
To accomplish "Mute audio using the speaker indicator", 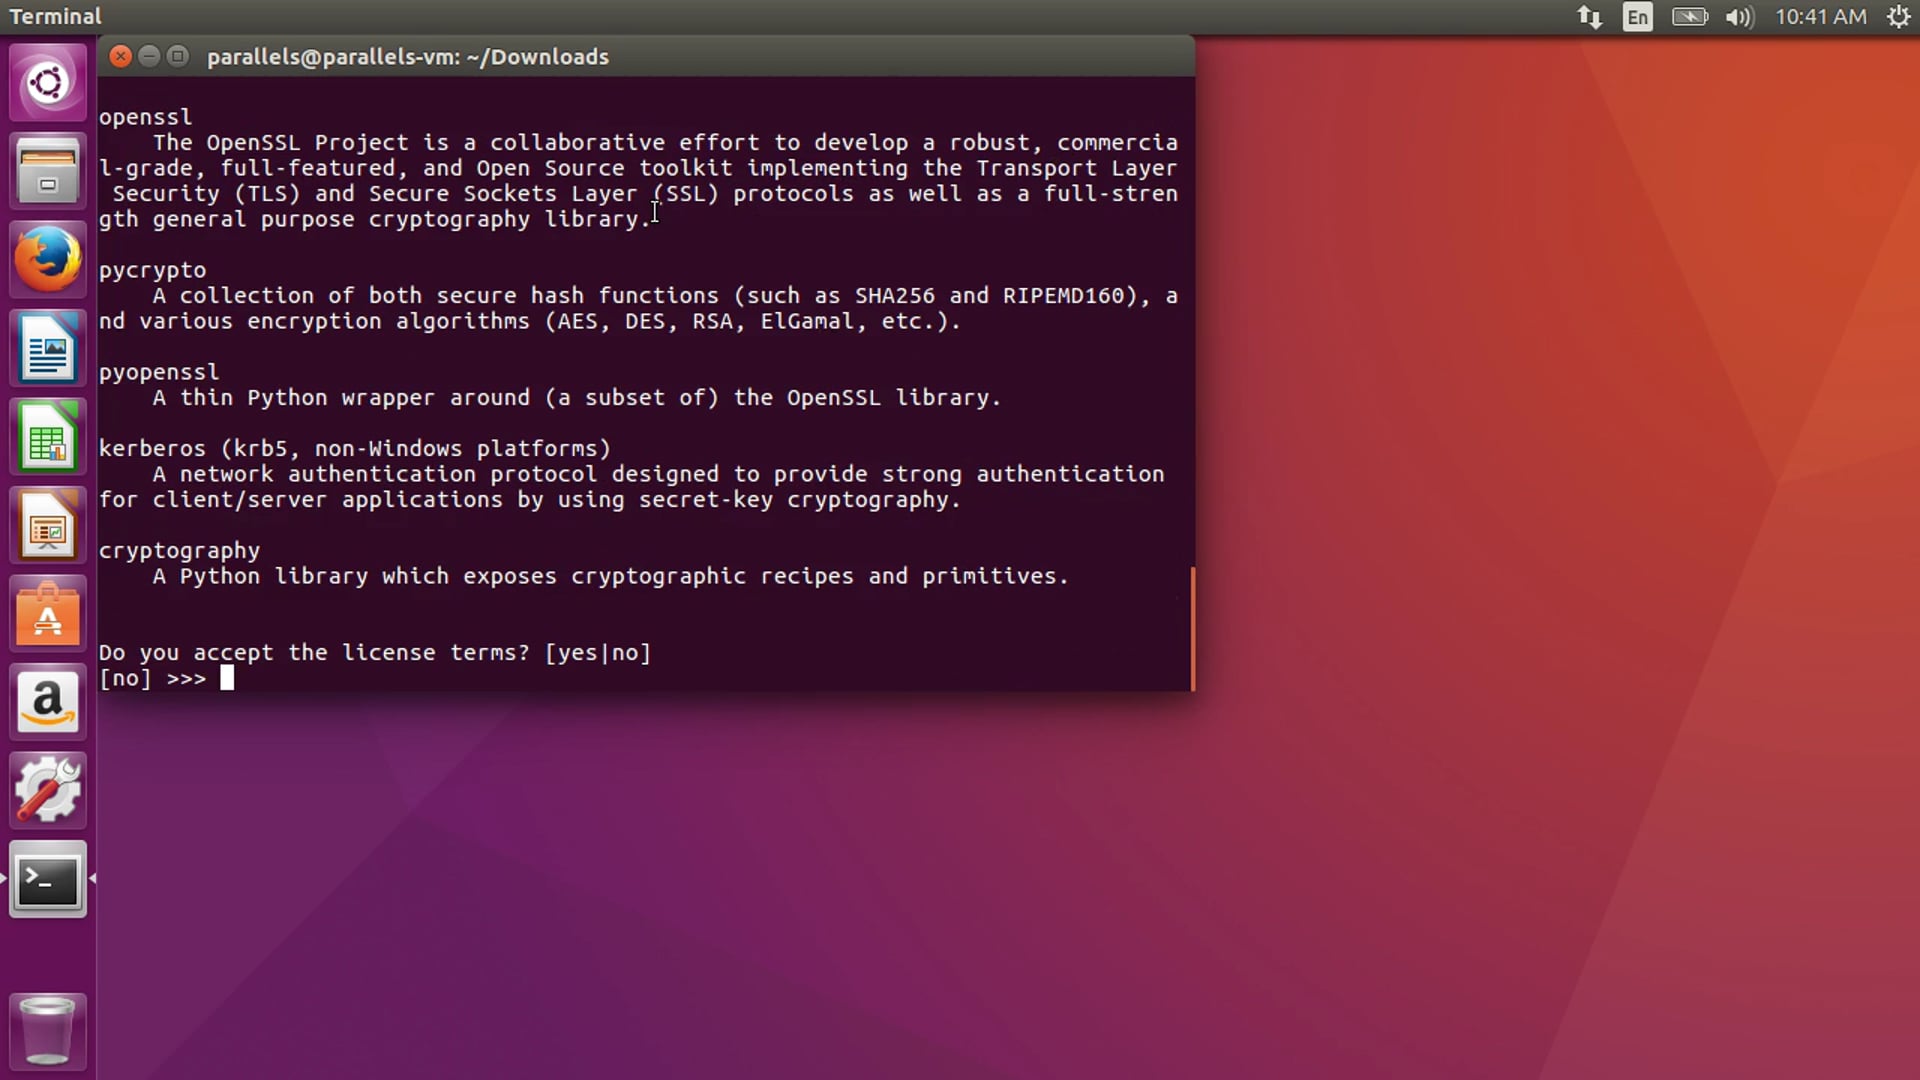I will pos(1739,16).
